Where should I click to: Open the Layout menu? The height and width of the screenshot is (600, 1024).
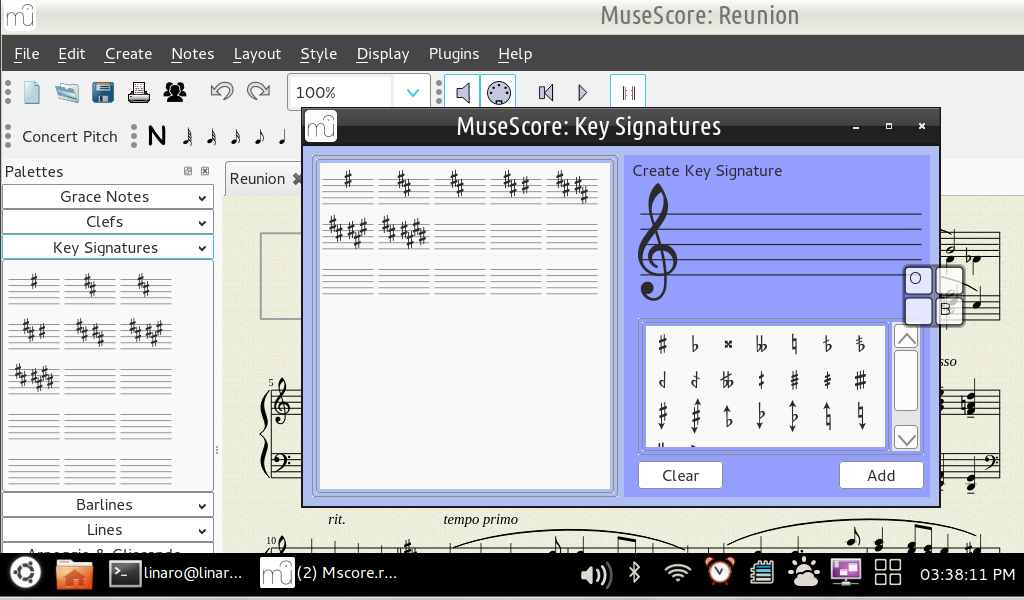(x=257, y=54)
